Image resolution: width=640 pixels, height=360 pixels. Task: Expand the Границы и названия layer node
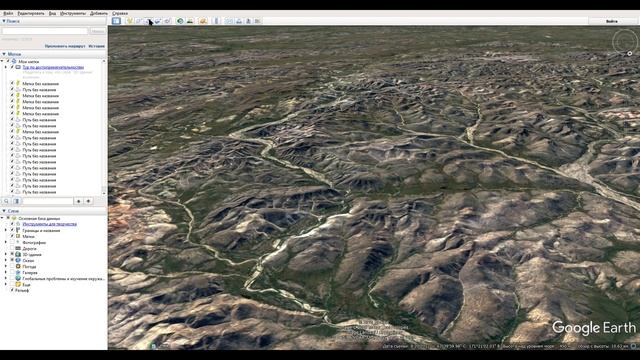click(x=6, y=230)
